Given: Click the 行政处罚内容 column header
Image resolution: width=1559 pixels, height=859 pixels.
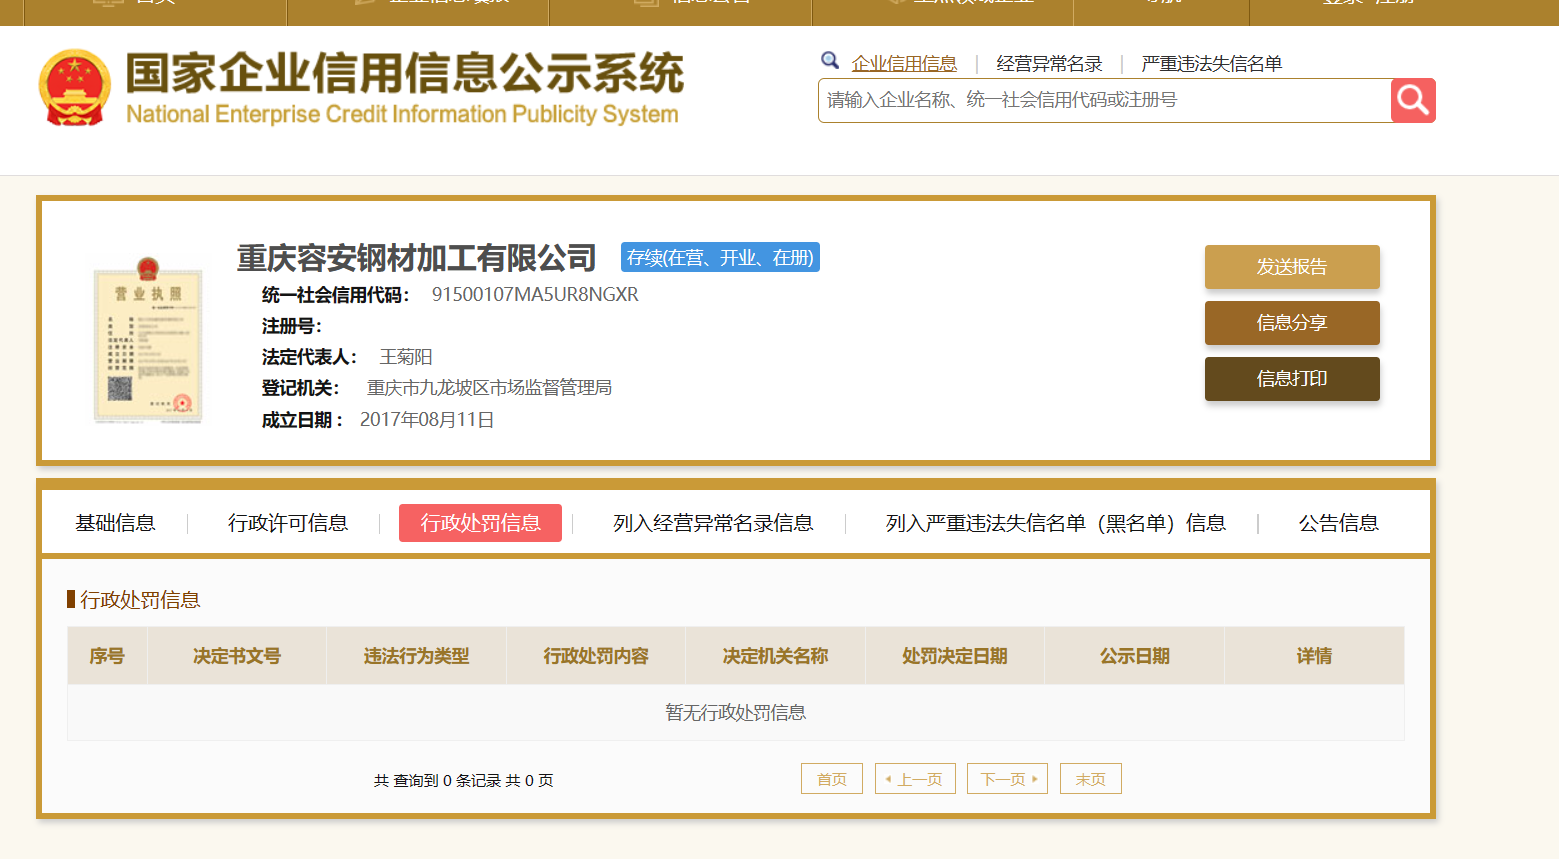Looking at the screenshot, I should tap(596, 656).
